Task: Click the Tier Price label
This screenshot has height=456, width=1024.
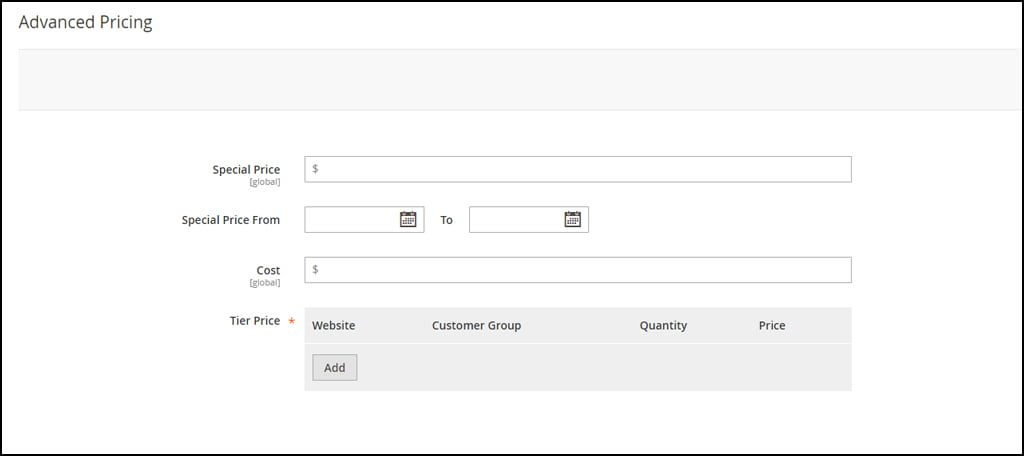Action: [x=255, y=321]
